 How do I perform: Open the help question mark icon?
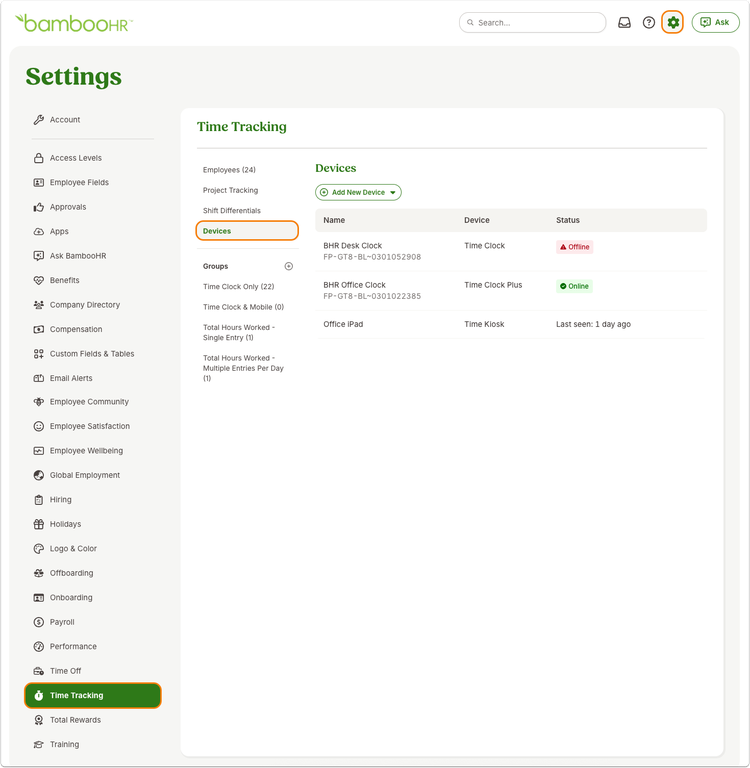[649, 23]
